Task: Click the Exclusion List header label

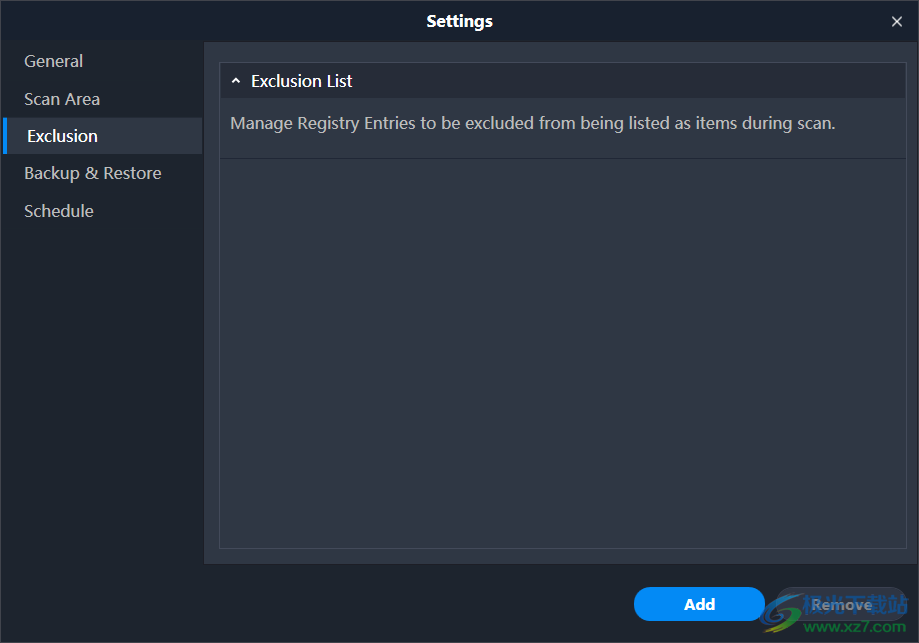Action: click(301, 81)
